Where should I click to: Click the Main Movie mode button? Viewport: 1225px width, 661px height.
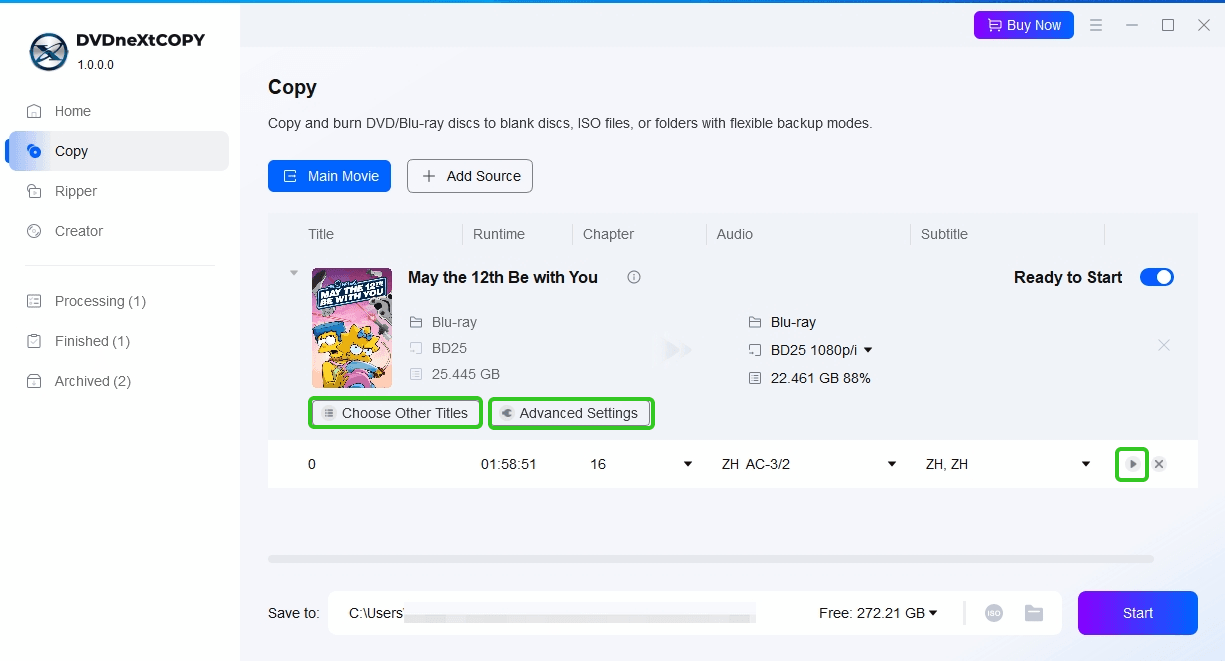tap(329, 176)
